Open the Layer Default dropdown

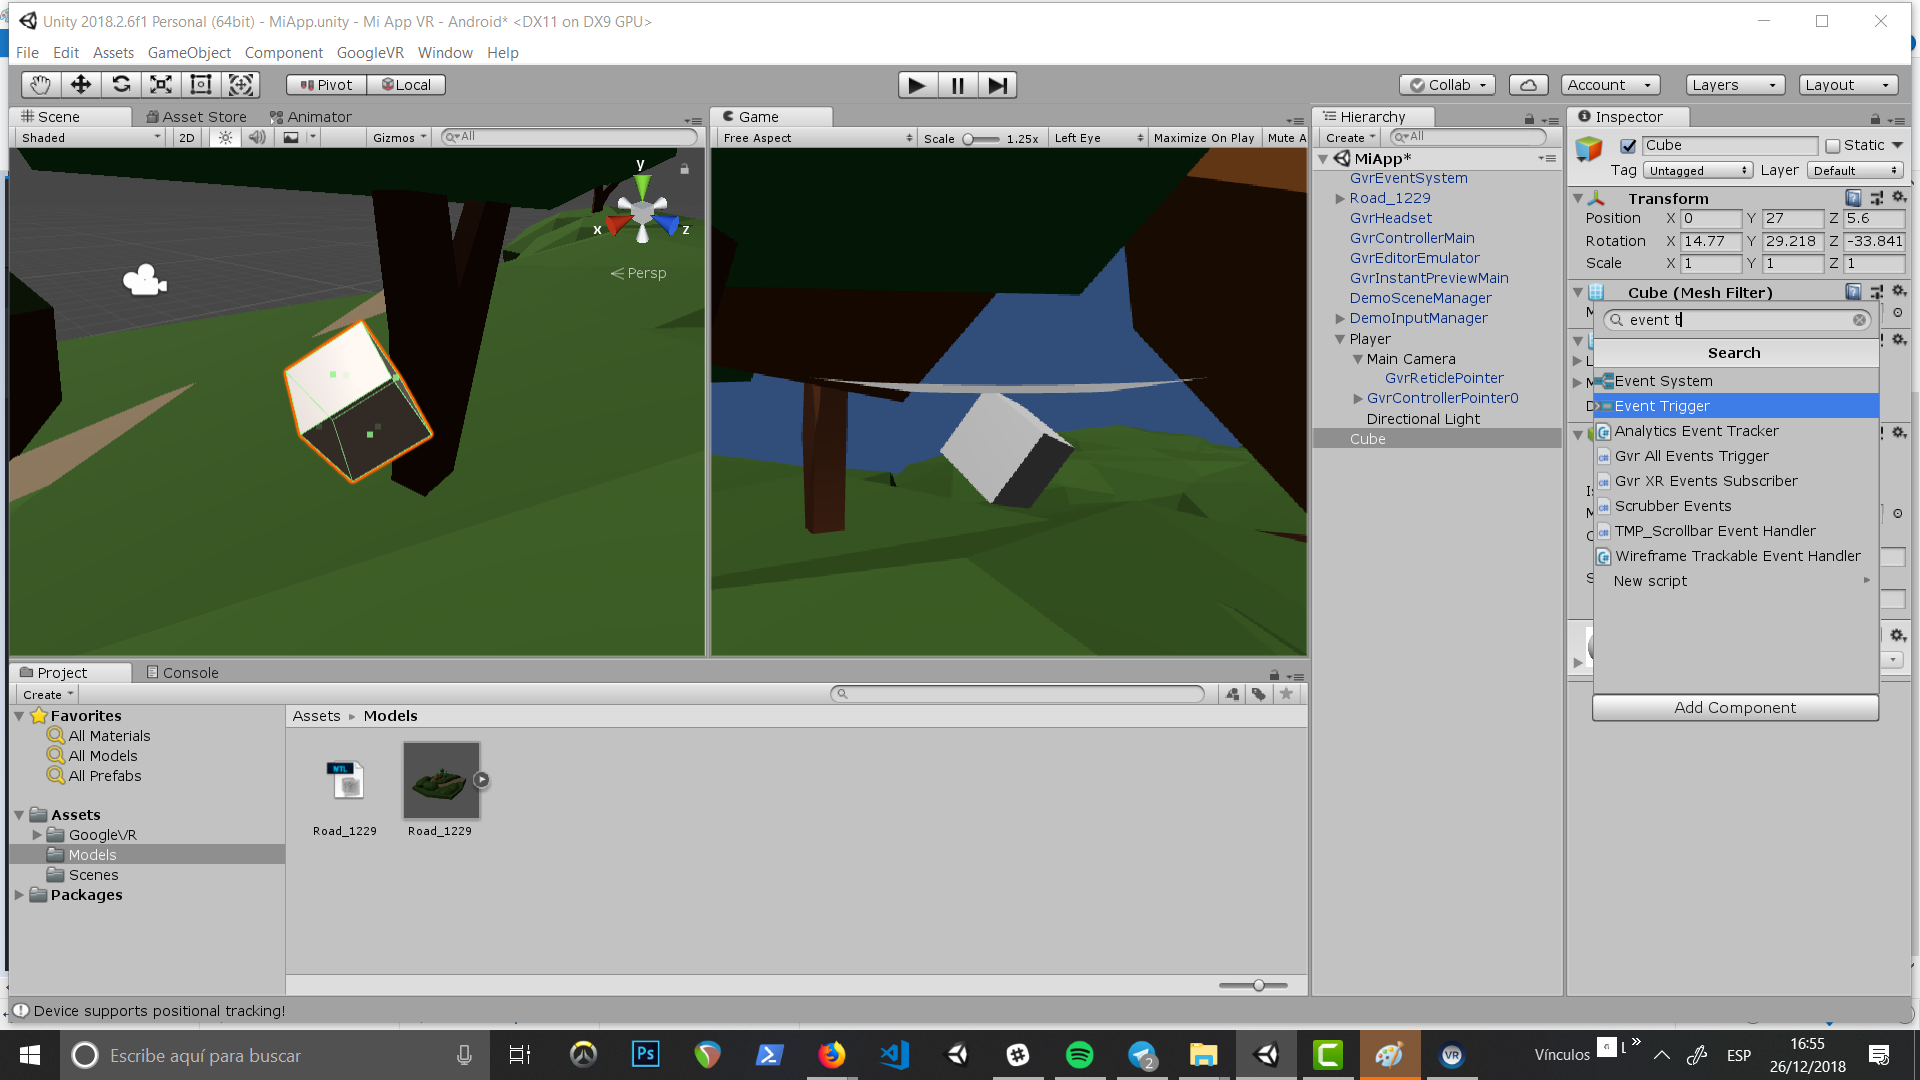pos(1856,171)
